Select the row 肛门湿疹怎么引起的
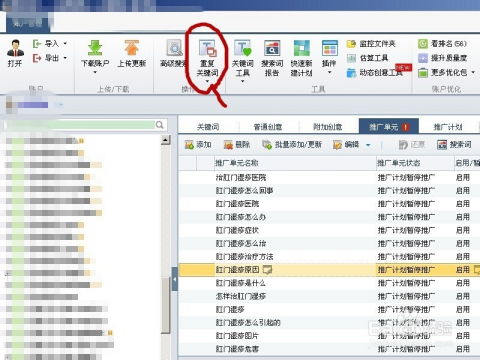This screenshot has width=480, height=360. (x=329, y=323)
